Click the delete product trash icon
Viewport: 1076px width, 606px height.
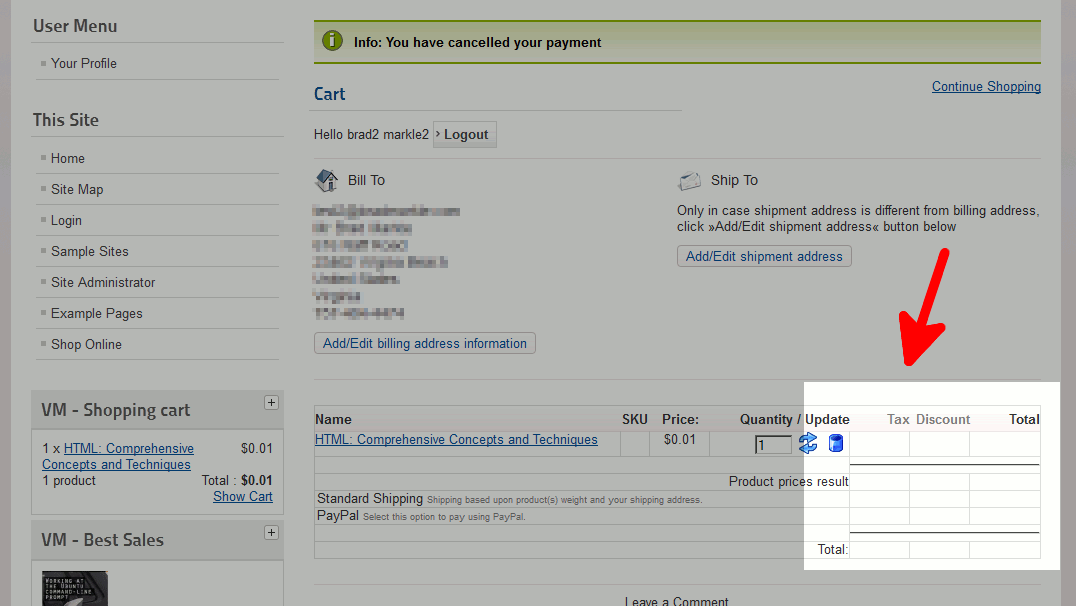pos(836,443)
